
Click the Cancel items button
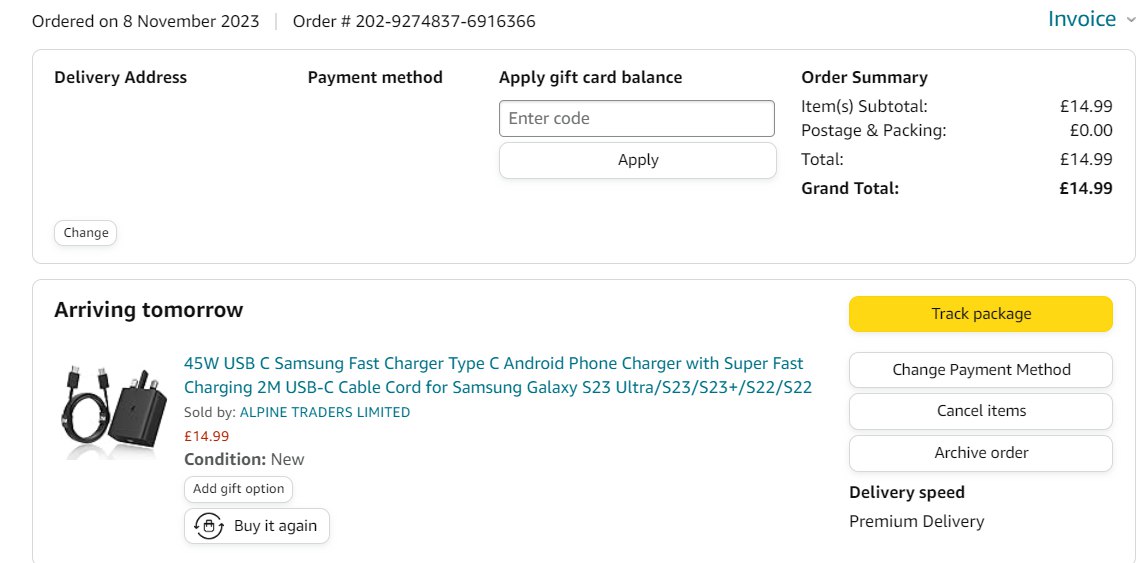click(980, 411)
